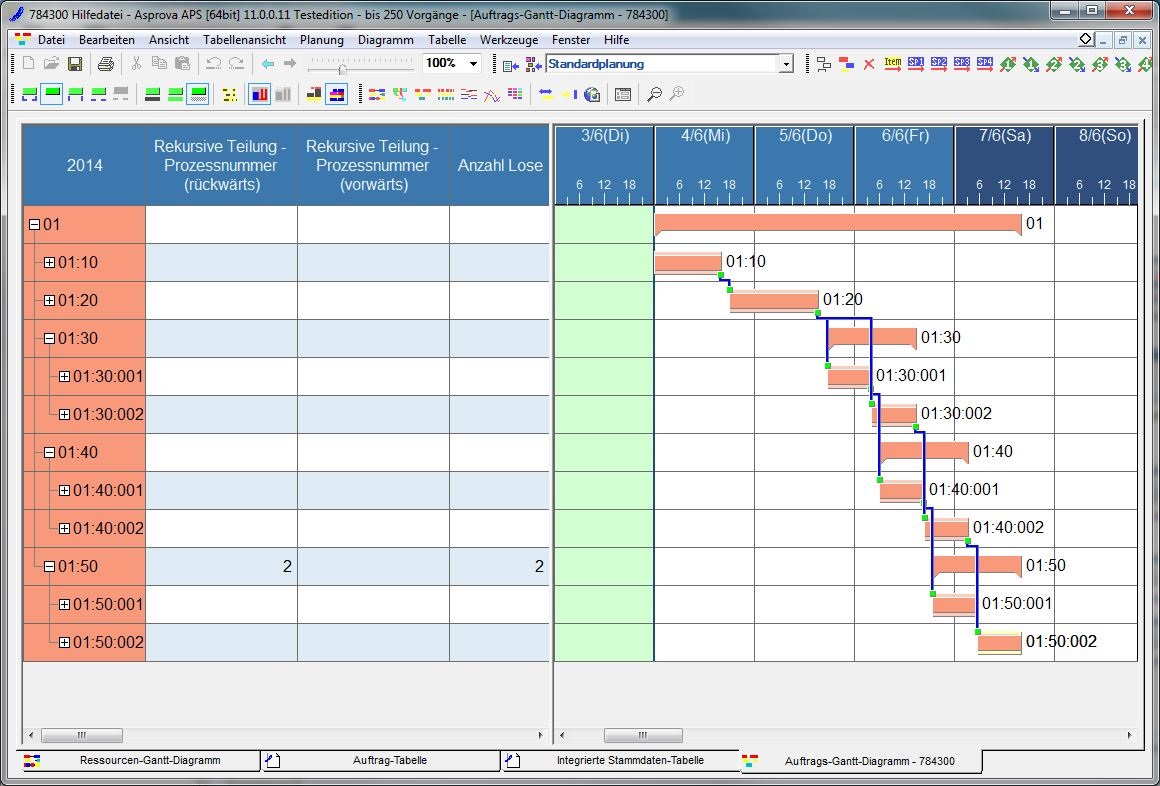This screenshot has width=1160, height=786.
Task: Click the 01:20 Gantt bar
Action: point(773,301)
